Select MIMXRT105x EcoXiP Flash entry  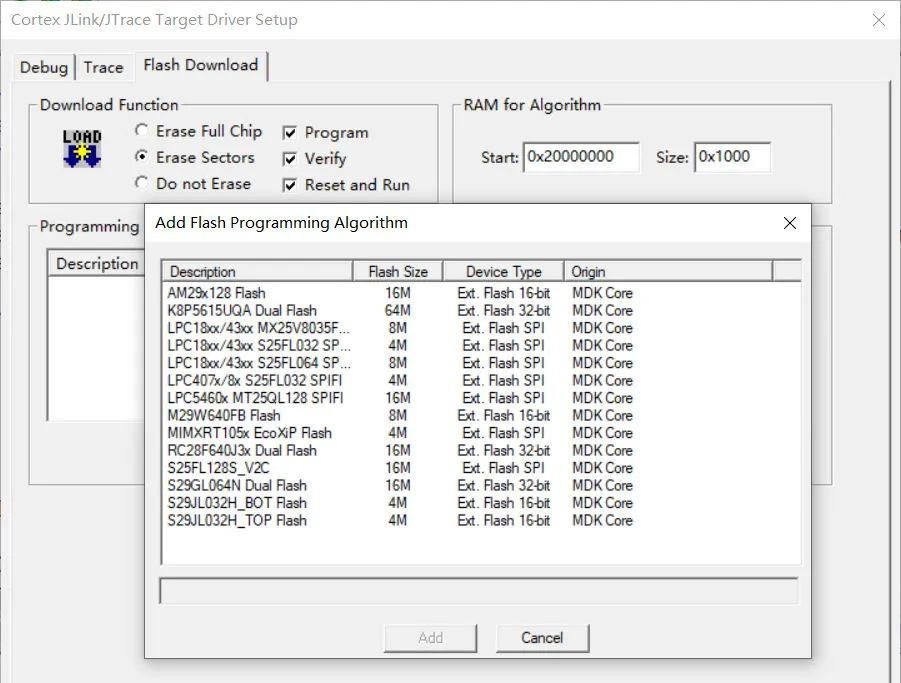[481, 433]
